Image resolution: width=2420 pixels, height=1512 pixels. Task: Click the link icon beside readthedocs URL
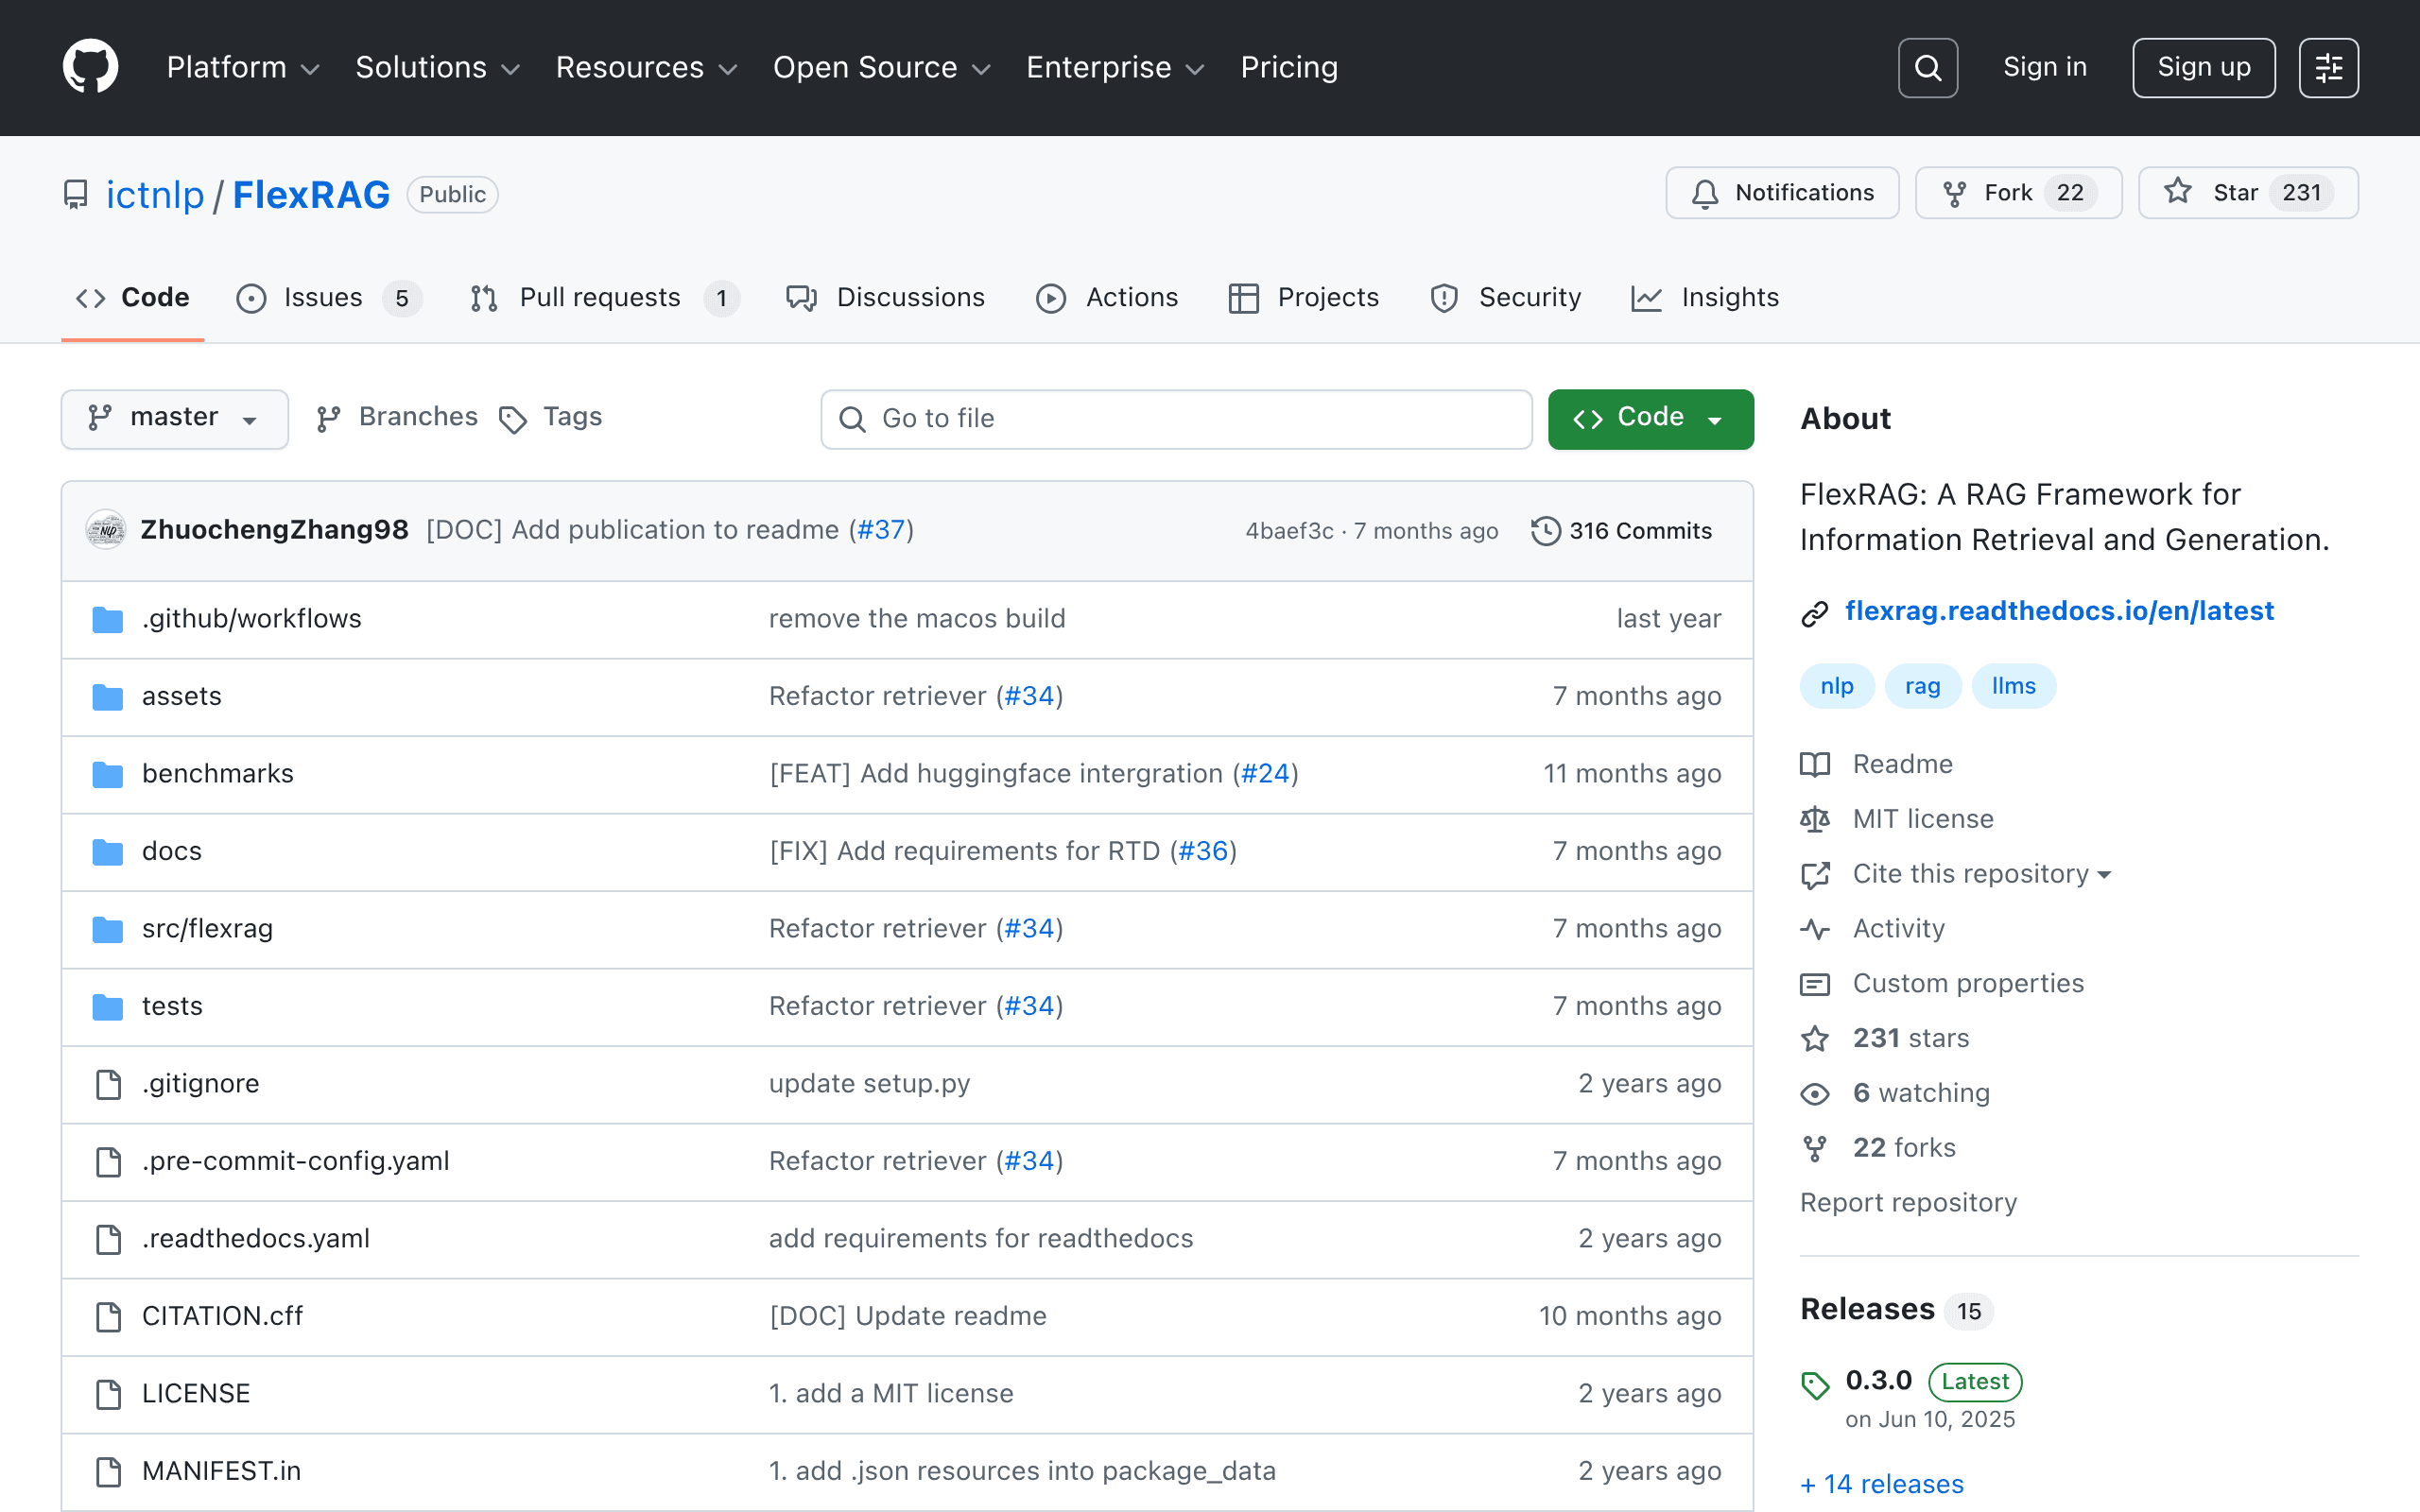(x=1815, y=612)
